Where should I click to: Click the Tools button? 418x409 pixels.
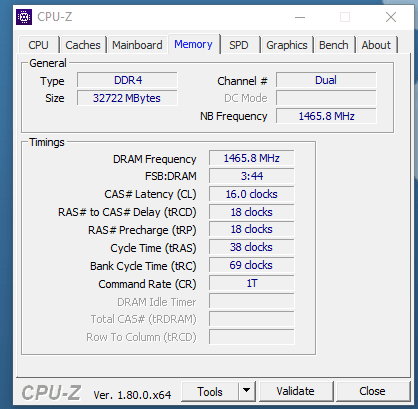click(210, 391)
